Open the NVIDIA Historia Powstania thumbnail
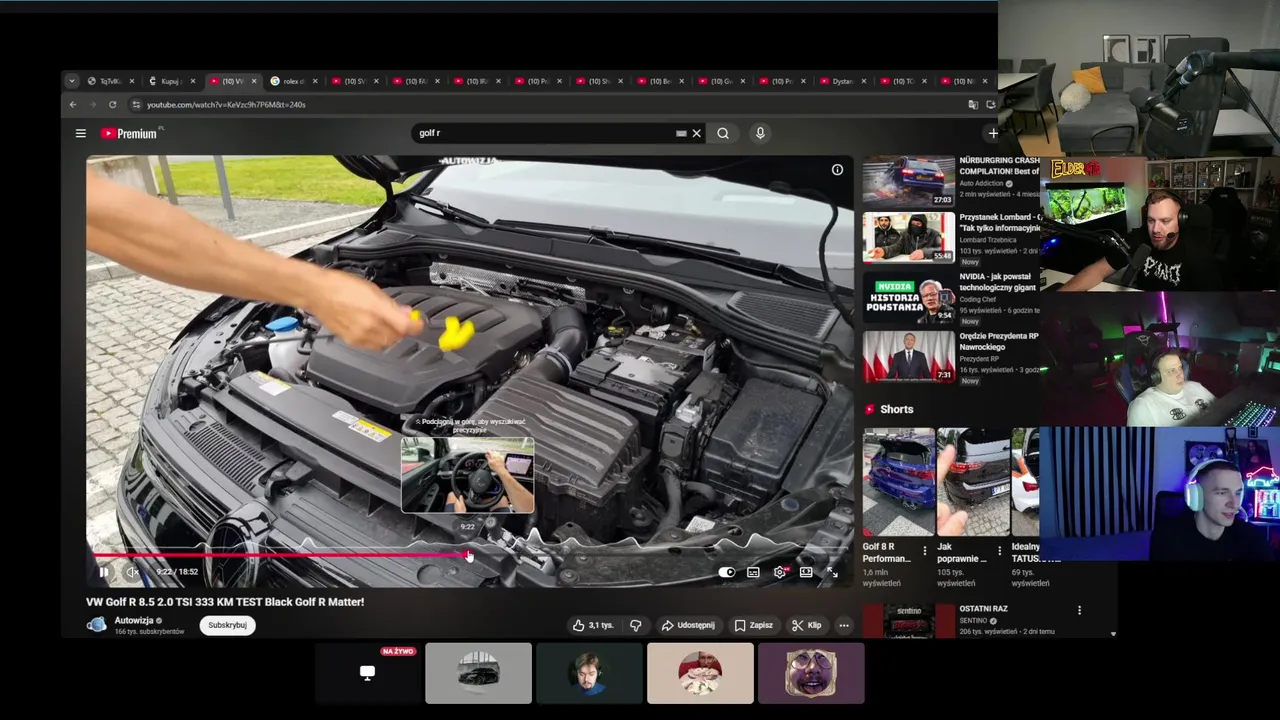Viewport: 1280px width, 720px height. click(909, 297)
